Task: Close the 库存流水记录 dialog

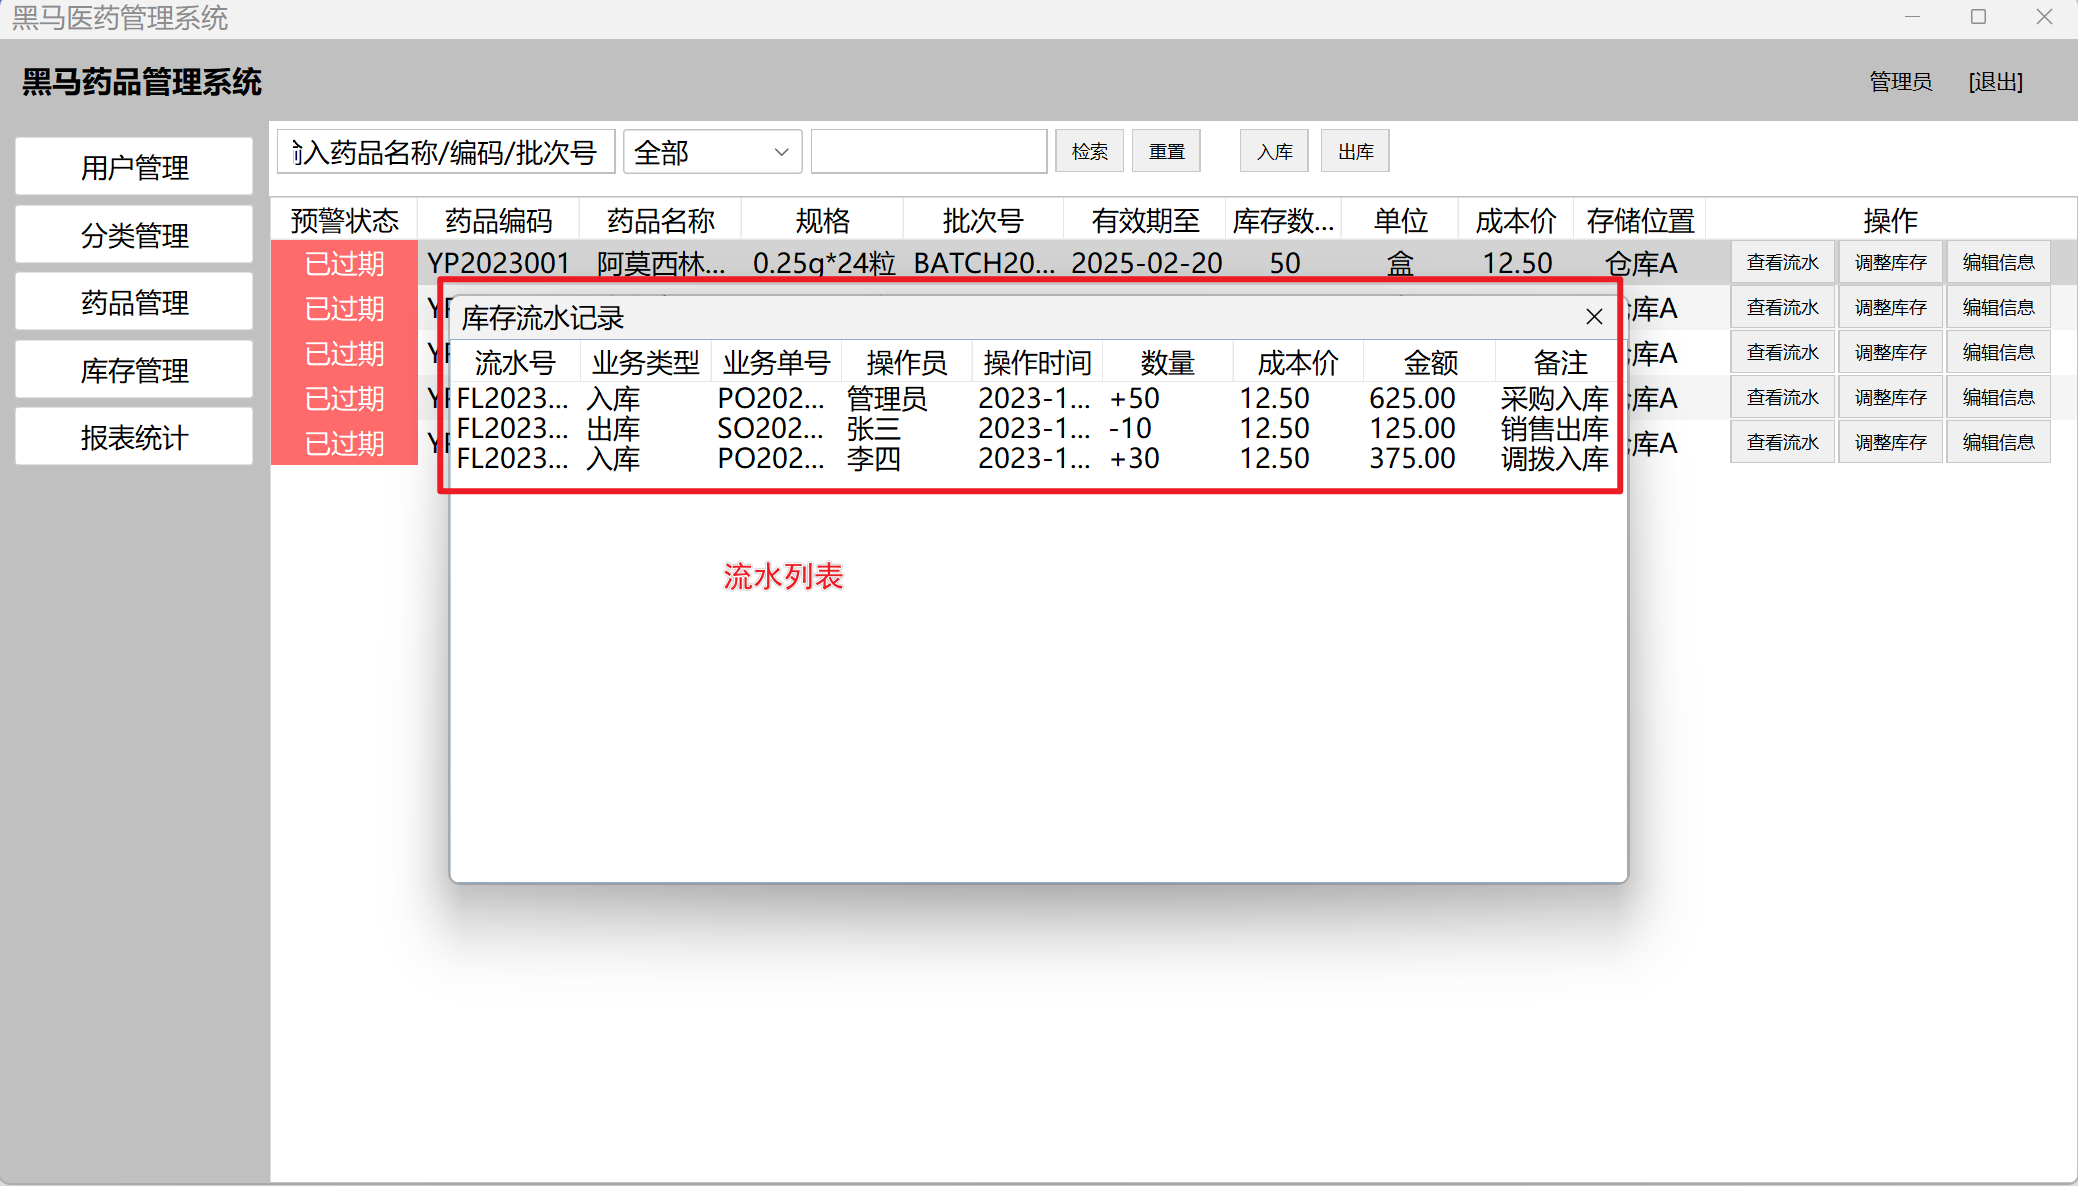Action: tap(1594, 317)
